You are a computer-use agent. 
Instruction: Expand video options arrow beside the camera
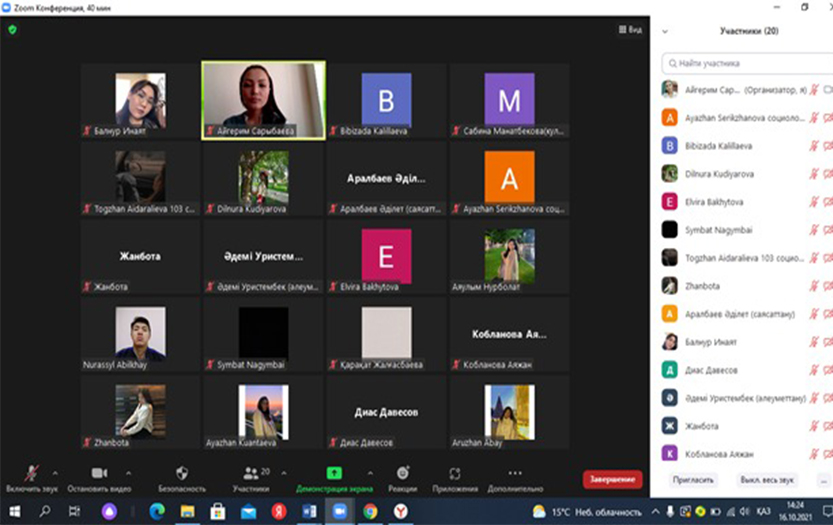click(129, 473)
